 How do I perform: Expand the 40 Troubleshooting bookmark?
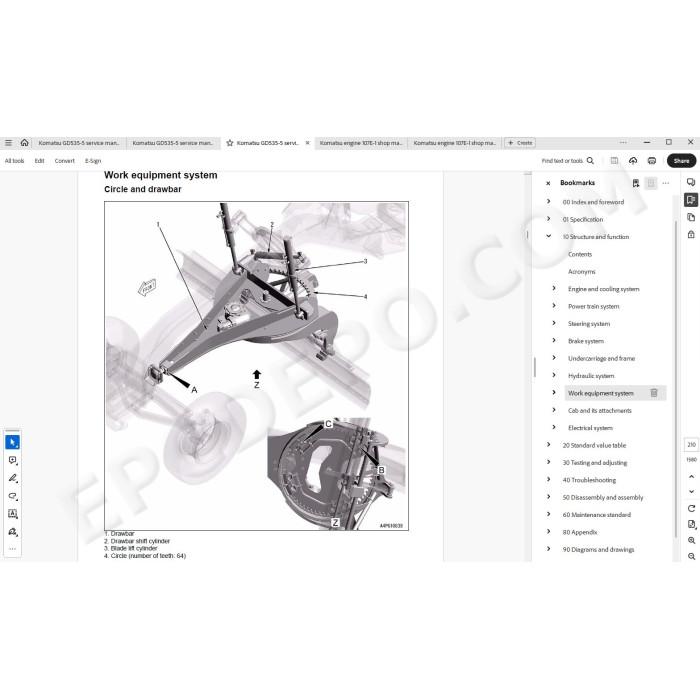click(549, 479)
